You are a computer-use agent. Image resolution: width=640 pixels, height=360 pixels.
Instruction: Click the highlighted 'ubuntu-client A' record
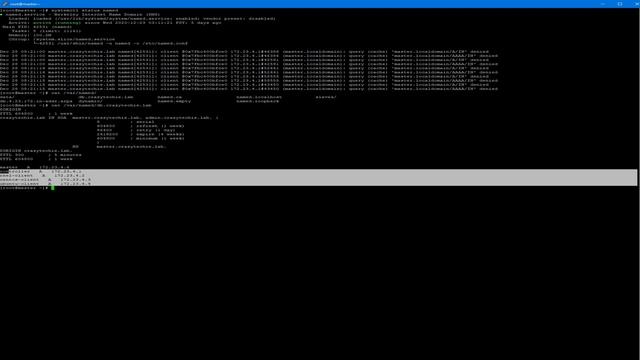click(45, 184)
